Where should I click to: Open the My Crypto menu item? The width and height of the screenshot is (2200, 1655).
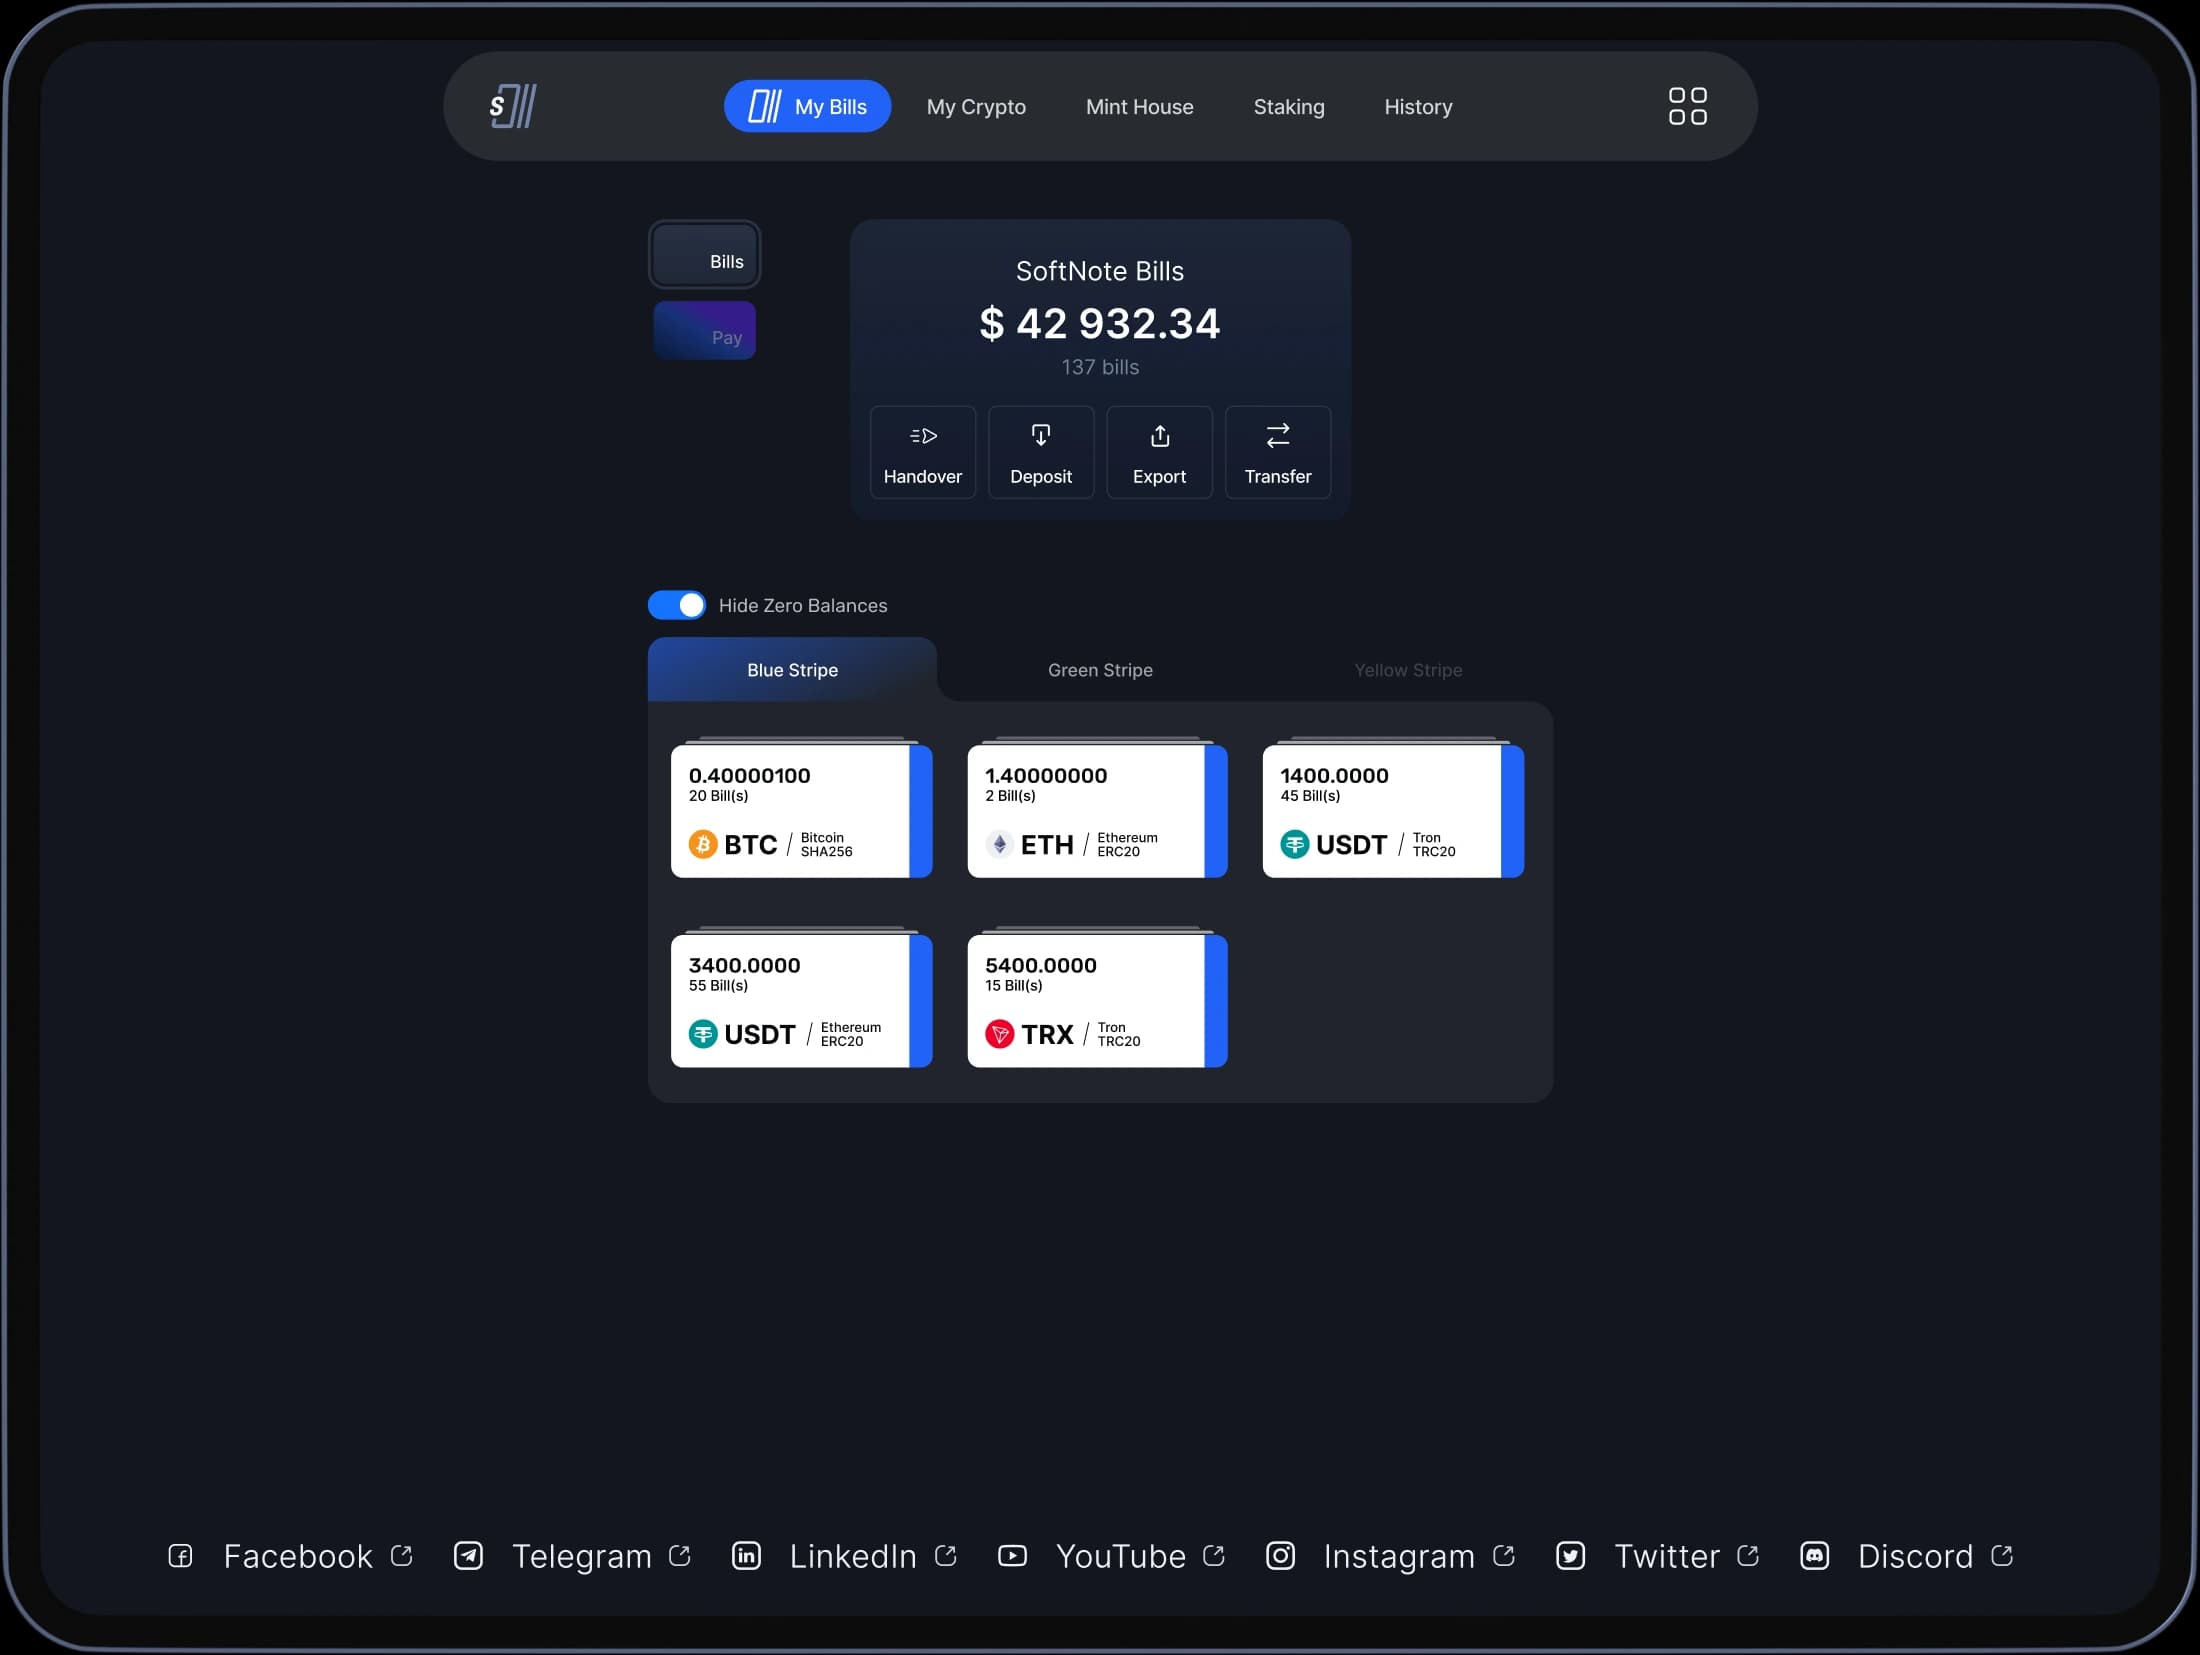tap(976, 107)
